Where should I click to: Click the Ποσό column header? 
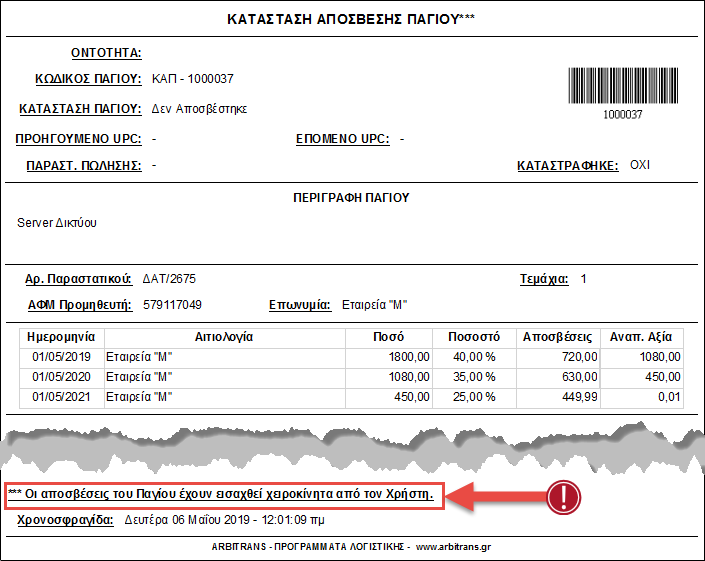[388, 337]
